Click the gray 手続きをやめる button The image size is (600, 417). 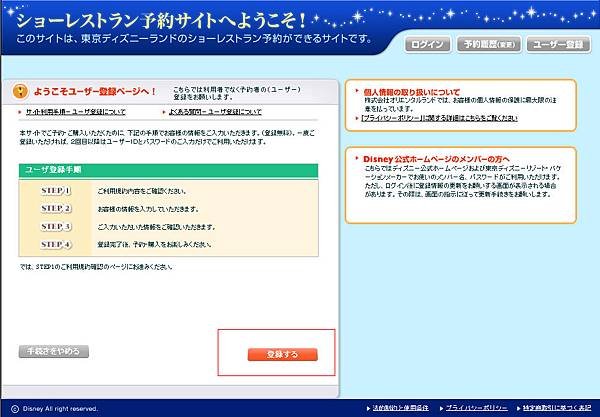54,351
